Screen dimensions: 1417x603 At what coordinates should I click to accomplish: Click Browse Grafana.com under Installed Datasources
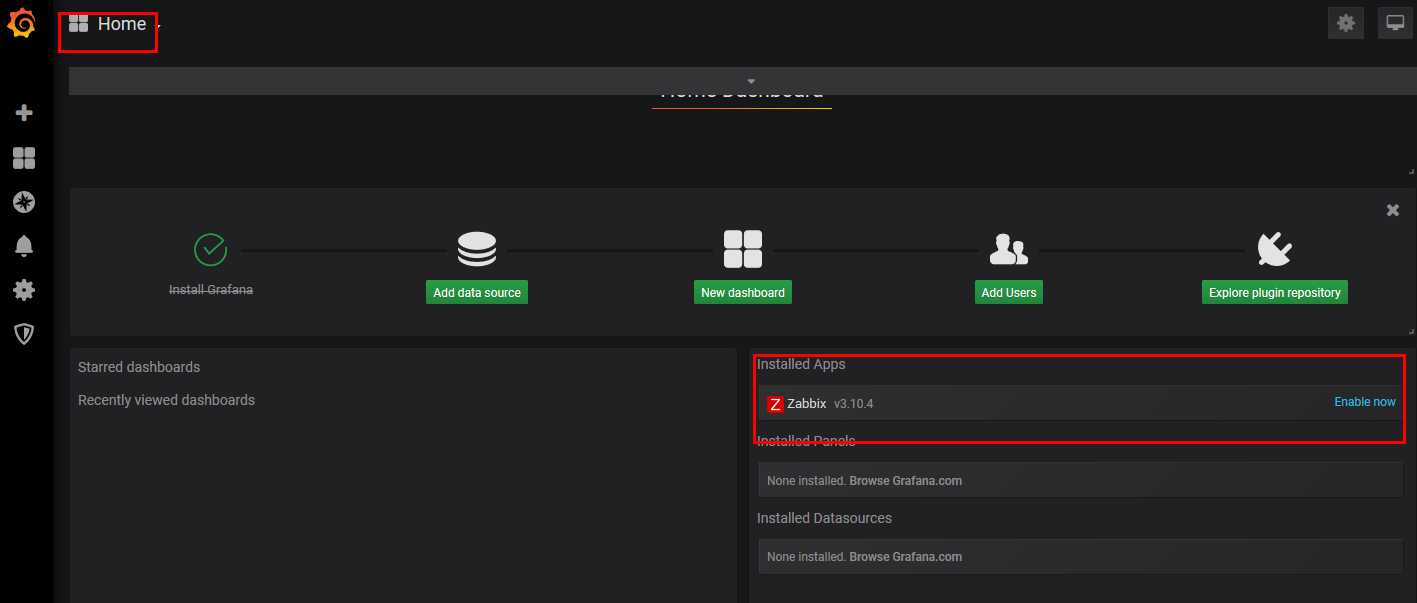point(906,557)
